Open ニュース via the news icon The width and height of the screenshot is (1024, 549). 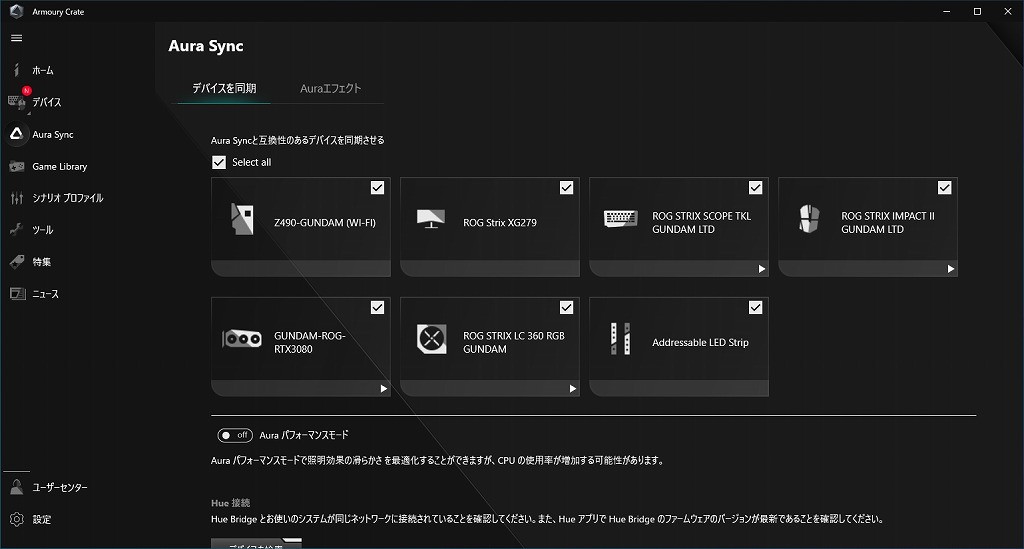point(17,294)
